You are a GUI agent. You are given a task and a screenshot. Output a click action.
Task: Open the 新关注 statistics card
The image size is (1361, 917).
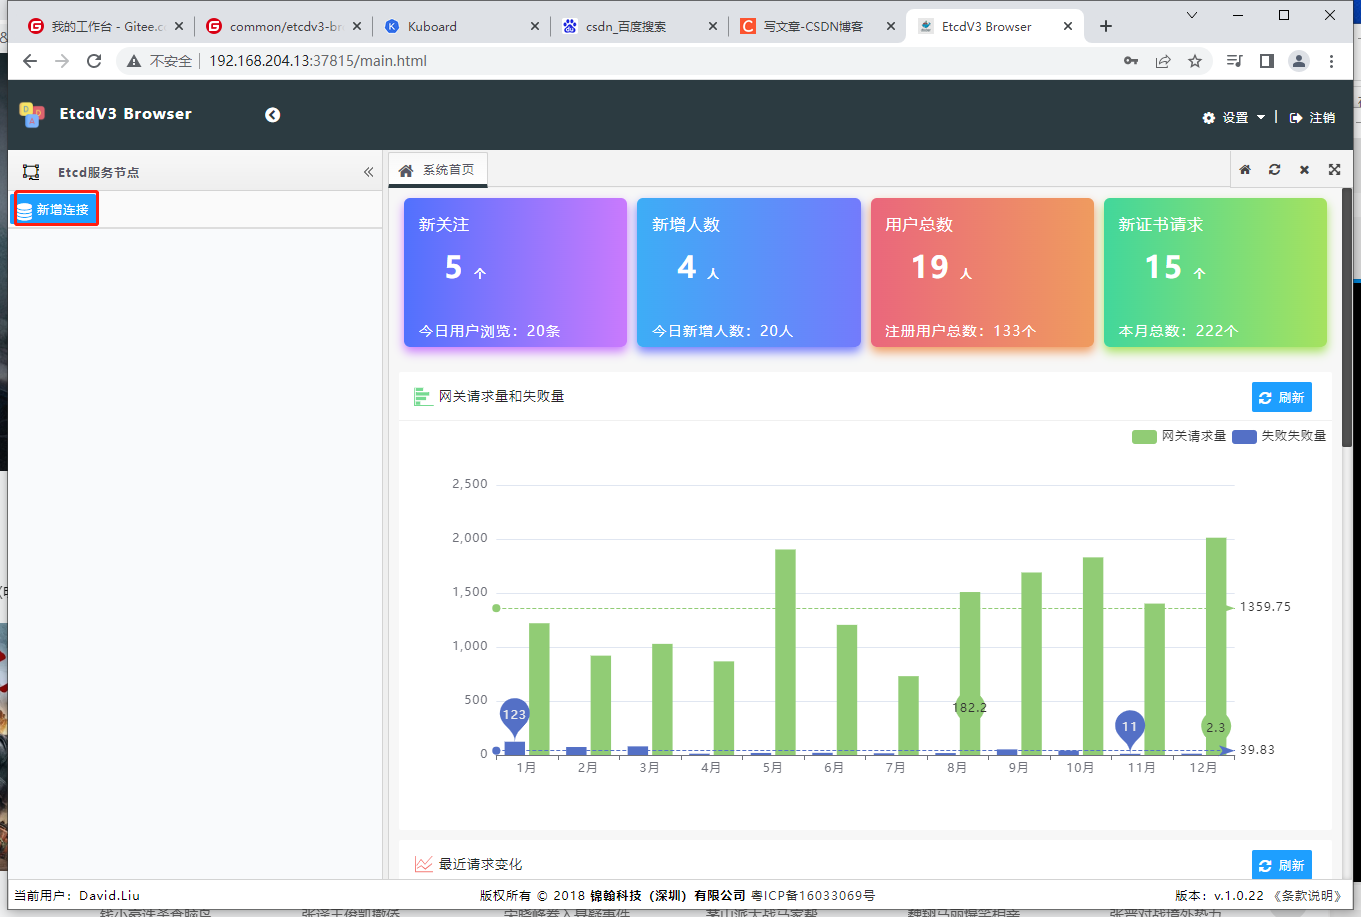[x=515, y=273]
